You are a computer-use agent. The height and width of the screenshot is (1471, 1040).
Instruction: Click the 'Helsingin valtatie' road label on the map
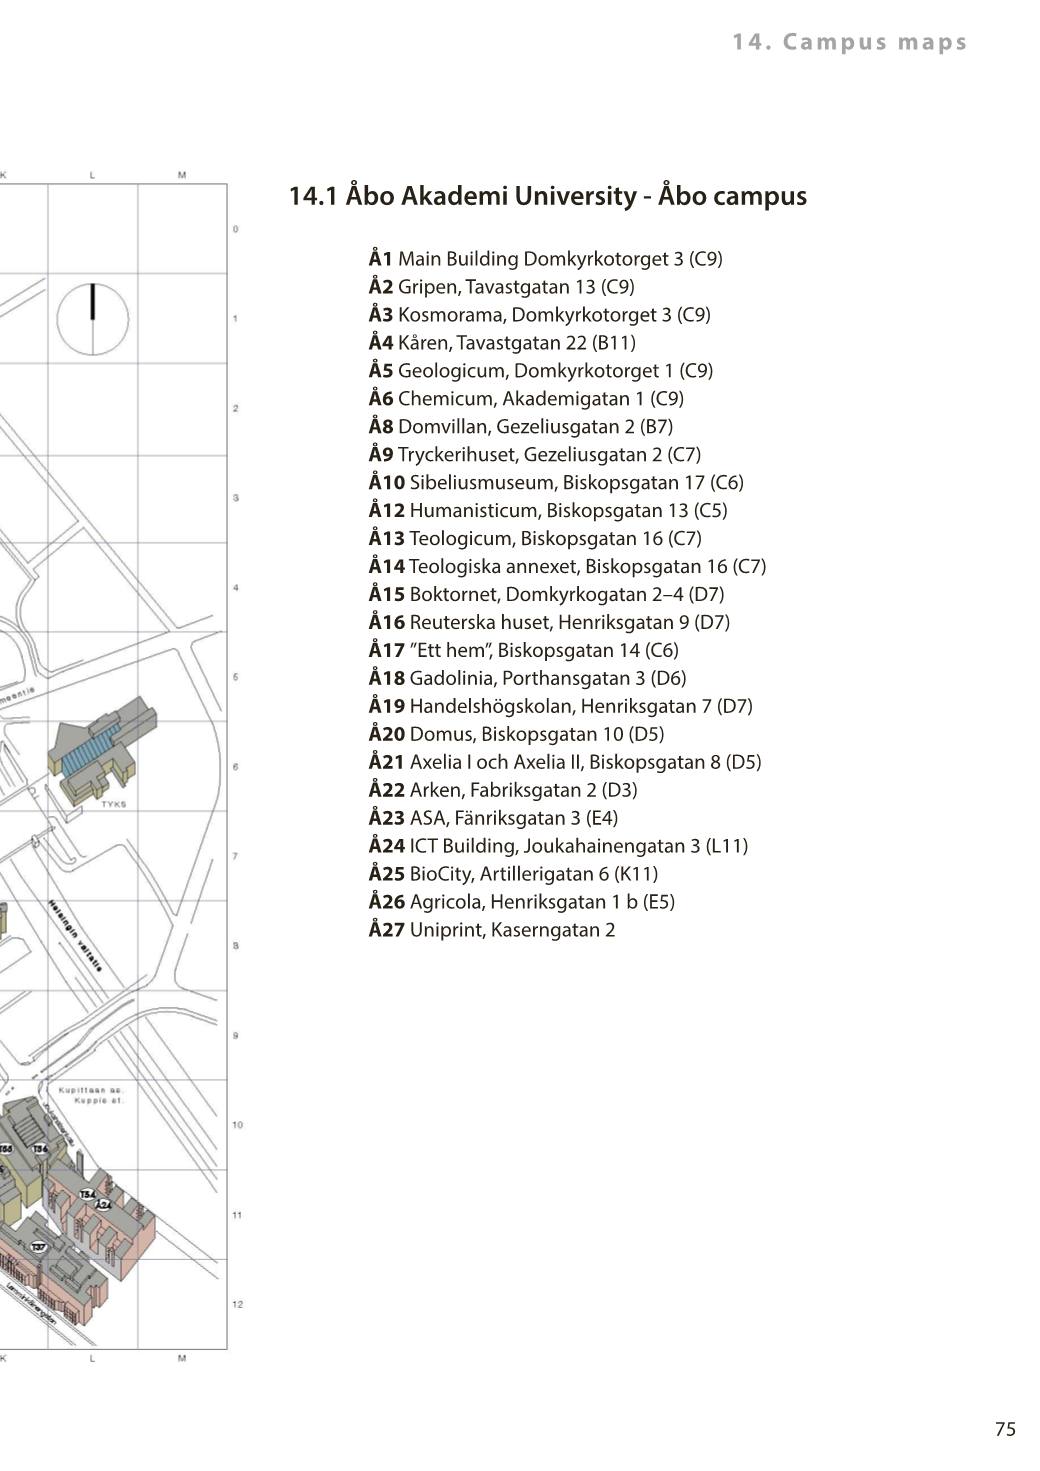tap(76, 936)
